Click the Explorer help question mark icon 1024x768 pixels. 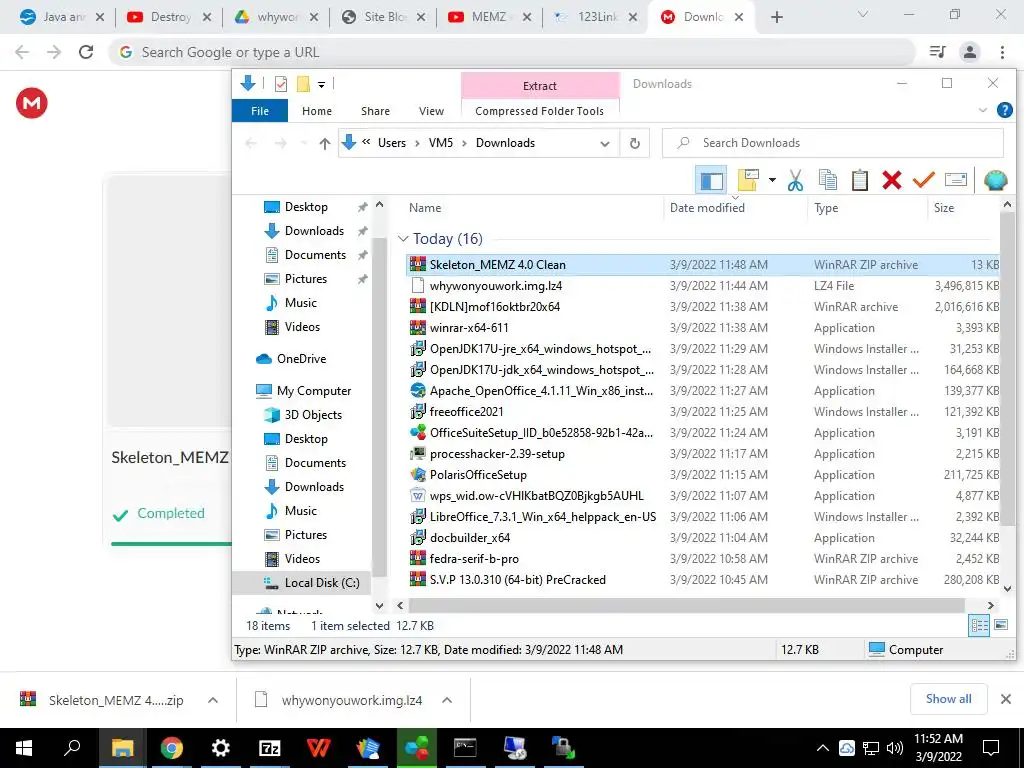tap(1004, 110)
